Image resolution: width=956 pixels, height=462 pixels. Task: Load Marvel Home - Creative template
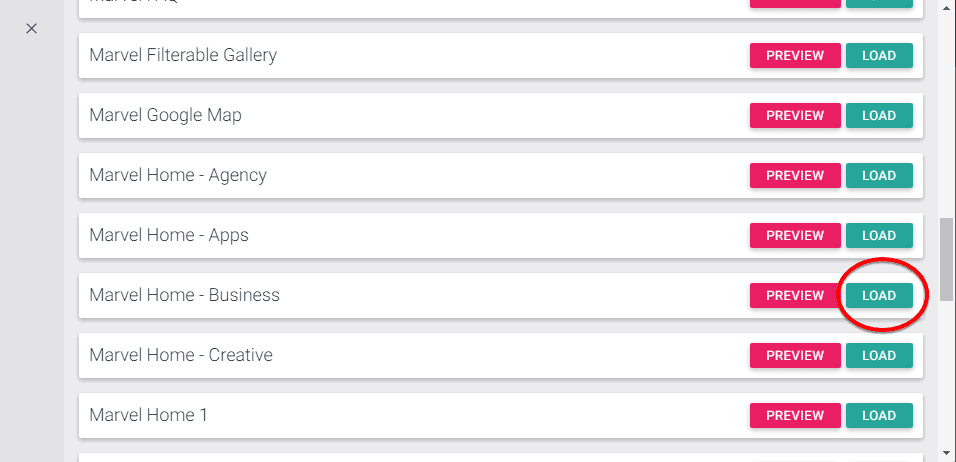click(x=879, y=356)
